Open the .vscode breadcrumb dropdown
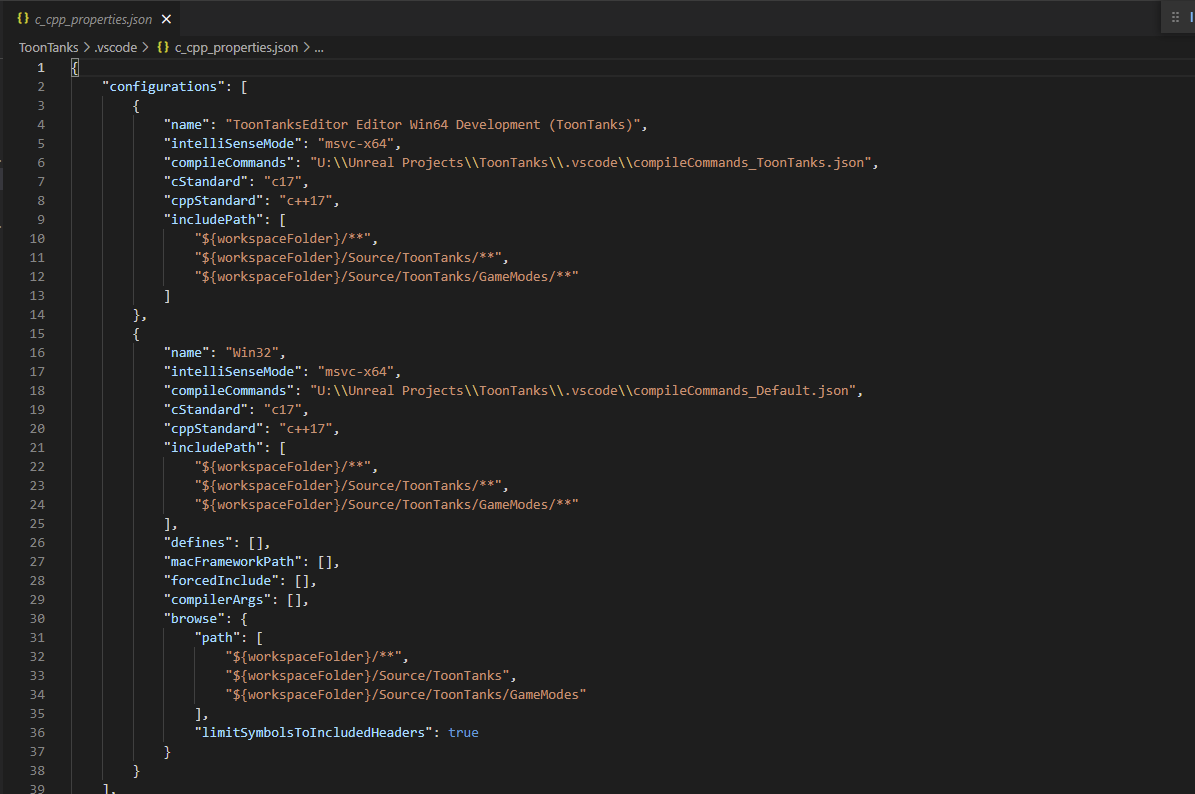 (116, 47)
